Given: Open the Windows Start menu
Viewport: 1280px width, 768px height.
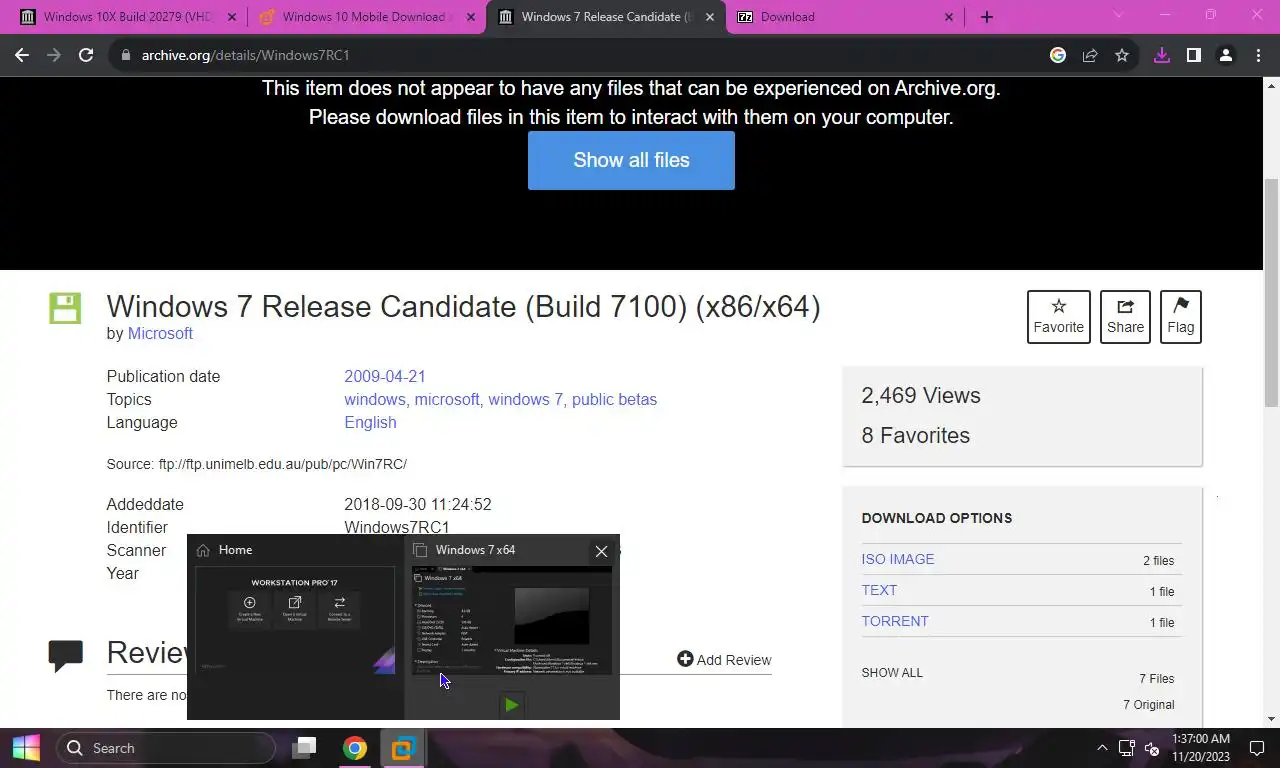Looking at the screenshot, I should coord(26,748).
